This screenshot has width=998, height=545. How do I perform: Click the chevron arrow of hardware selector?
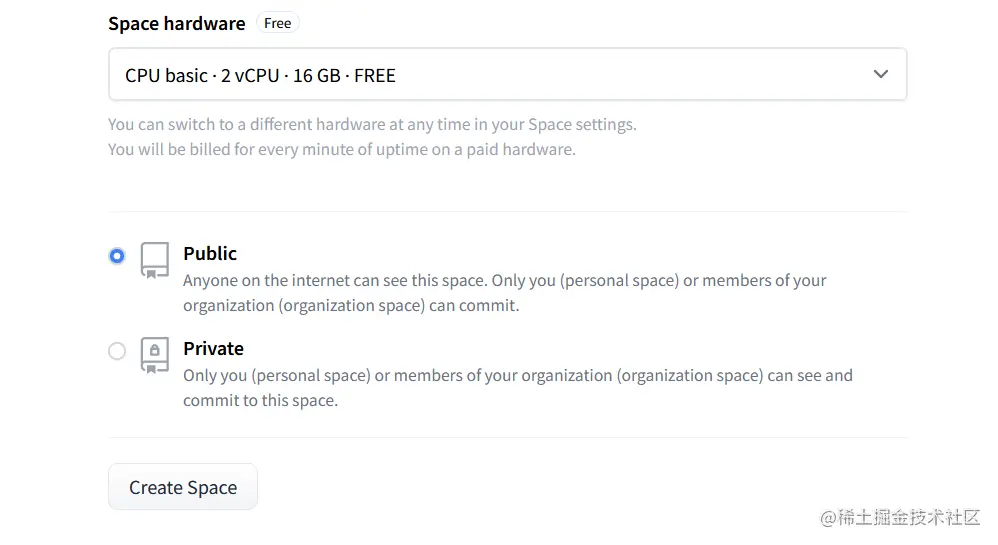coord(880,75)
